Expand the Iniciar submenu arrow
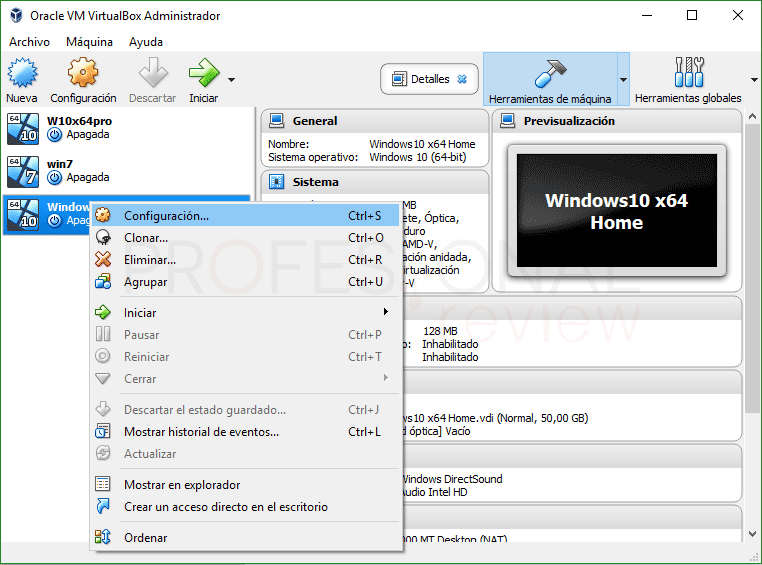Screen dimensions: 762x565 click(x=386, y=312)
